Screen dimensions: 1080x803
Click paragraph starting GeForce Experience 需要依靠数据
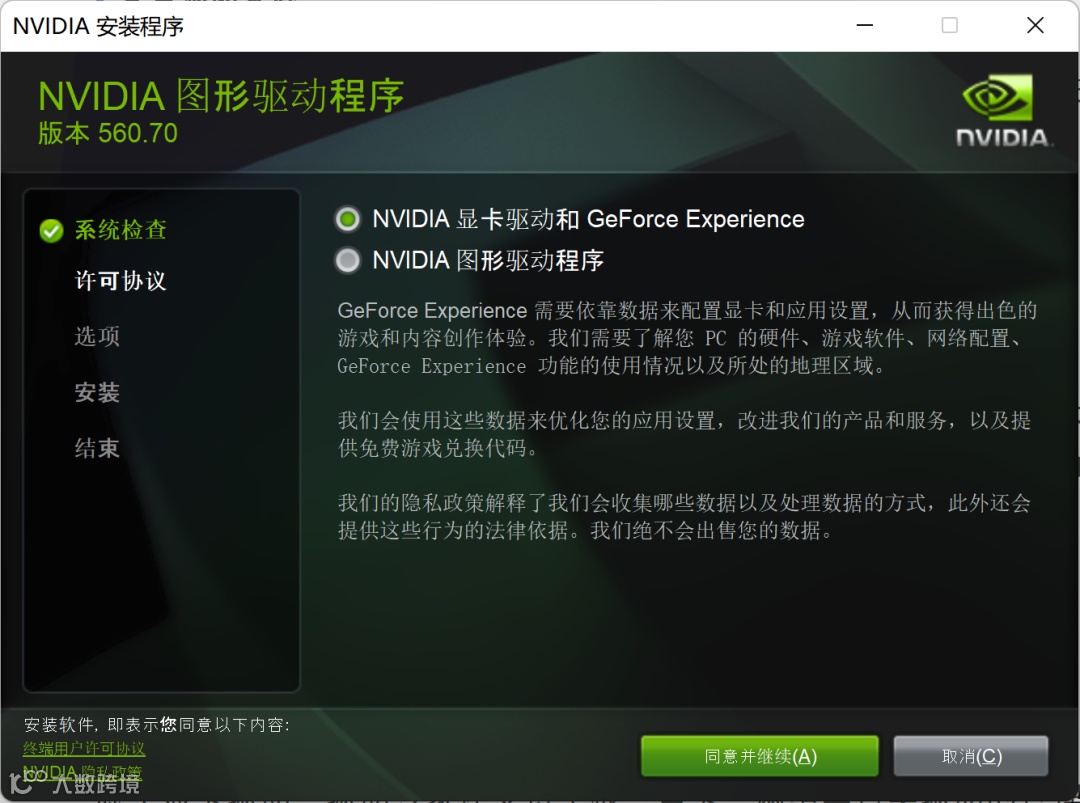click(687, 338)
